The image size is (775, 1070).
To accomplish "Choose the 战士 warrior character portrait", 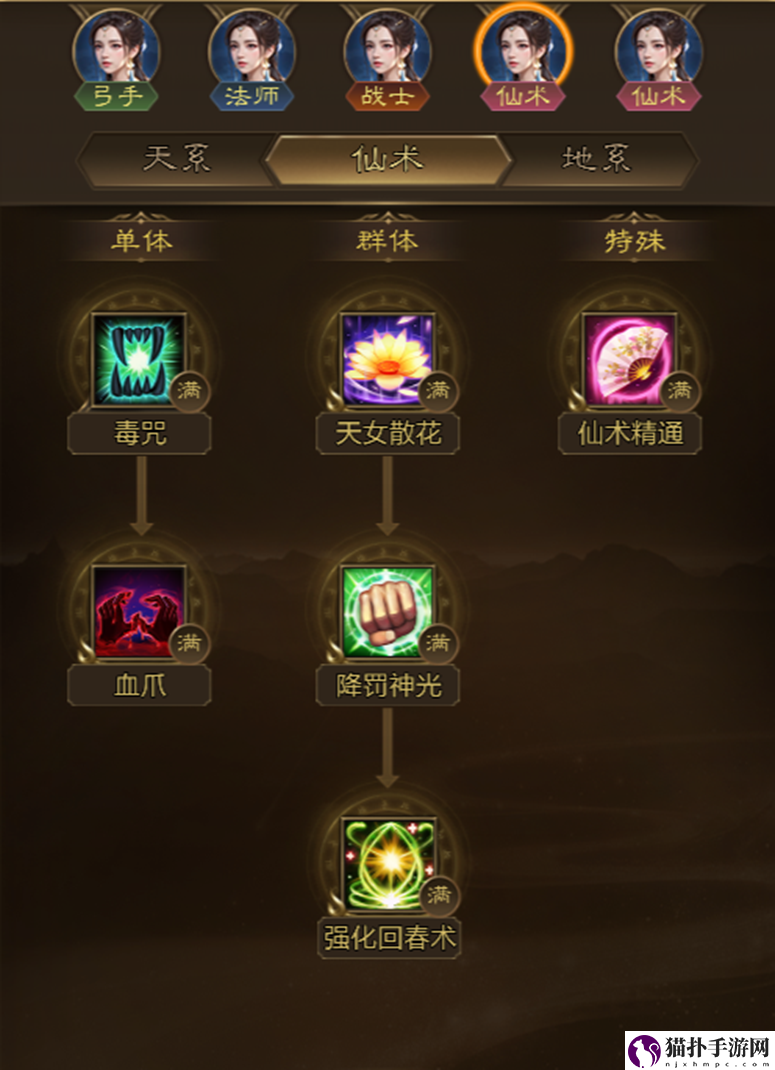I will click(x=387, y=58).
